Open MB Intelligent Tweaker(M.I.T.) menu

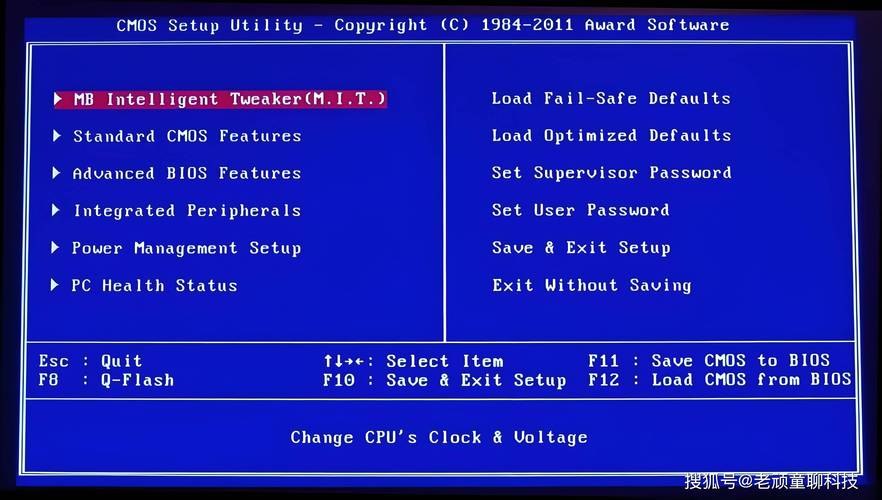point(229,99)
